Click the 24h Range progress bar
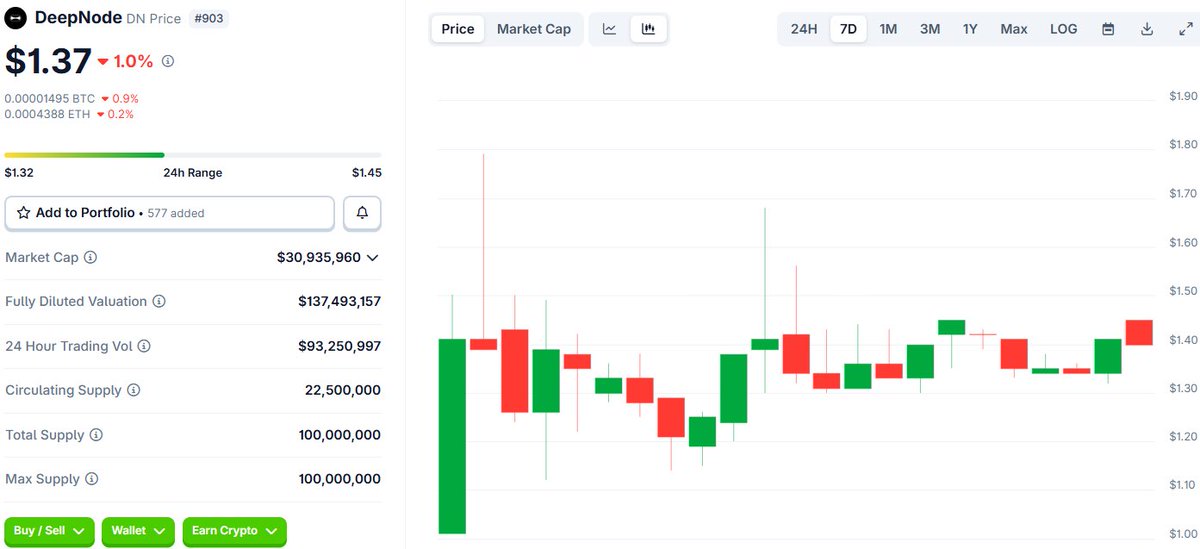 193,155
